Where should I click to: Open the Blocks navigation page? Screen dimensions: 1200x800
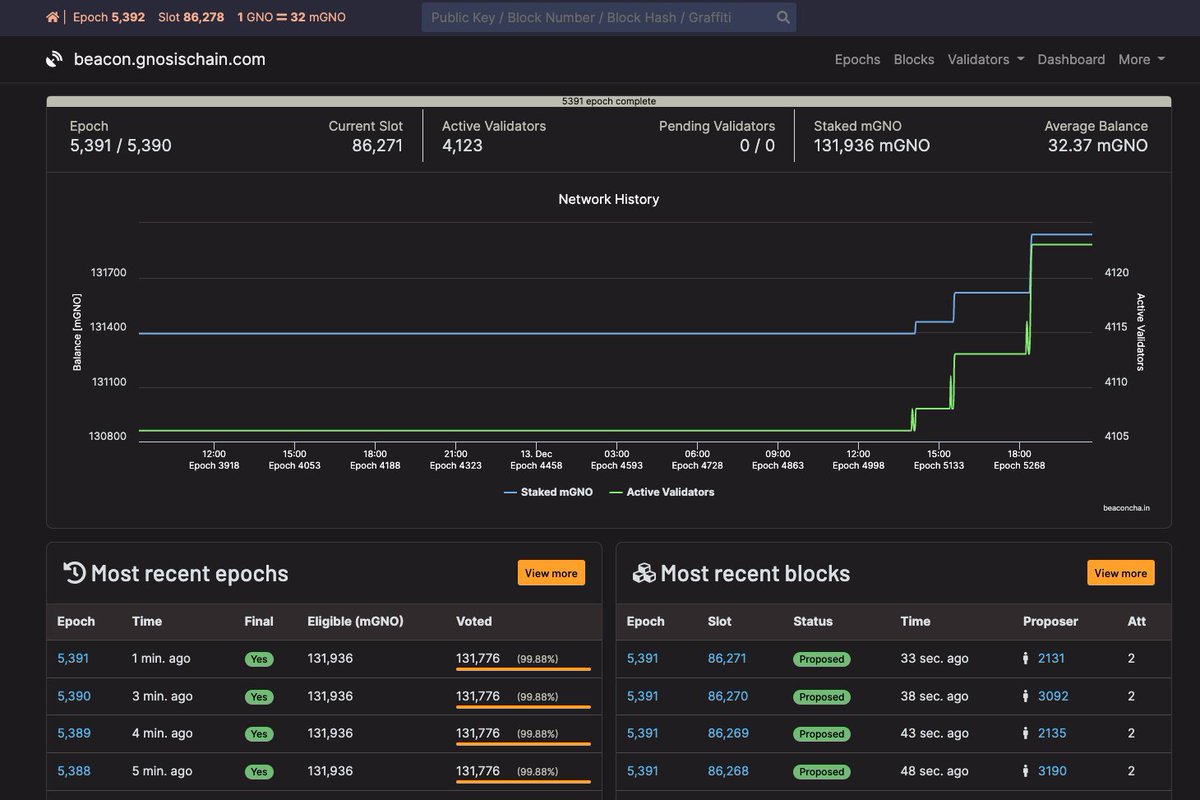913,59
